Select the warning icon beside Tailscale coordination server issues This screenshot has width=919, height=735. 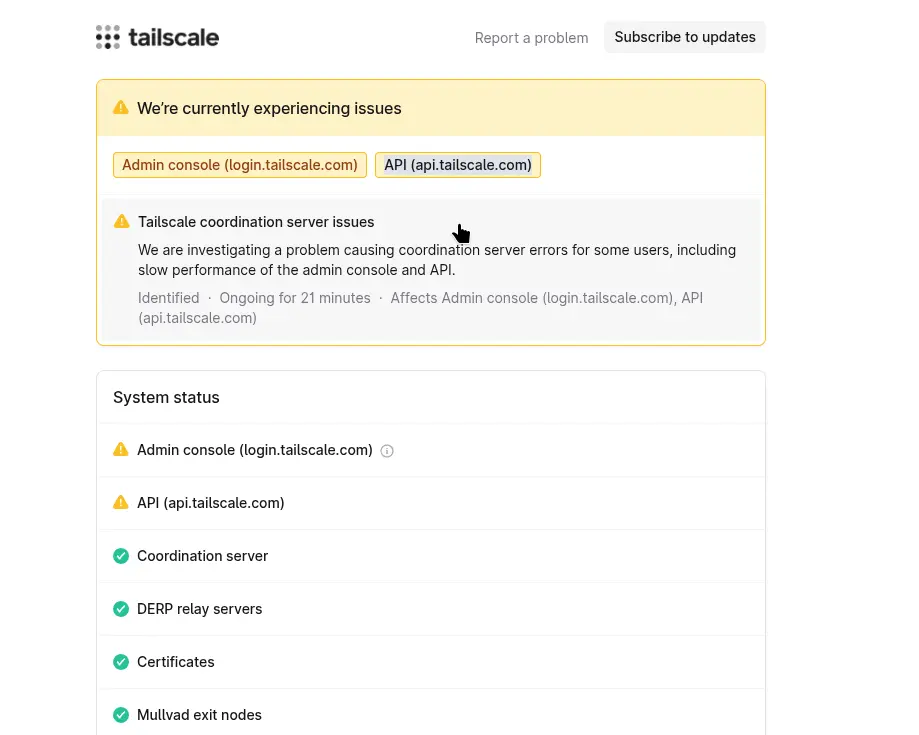coord(121,221)
